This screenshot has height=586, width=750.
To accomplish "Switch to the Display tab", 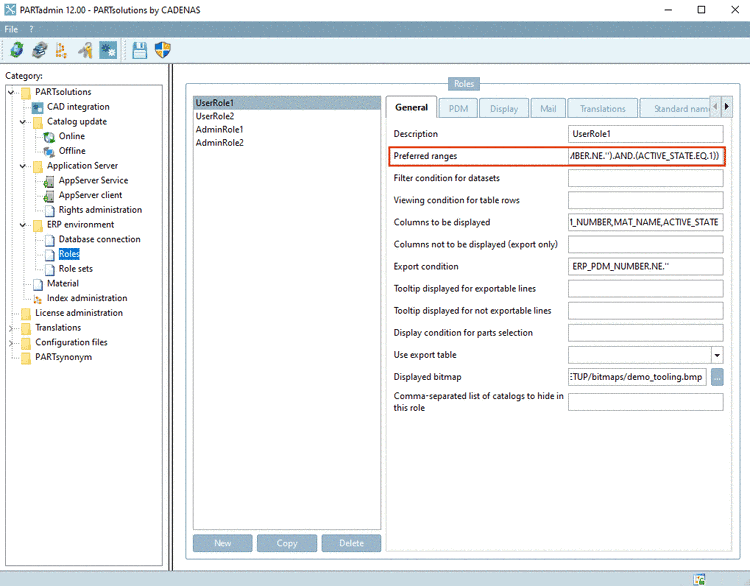I will point(504,109).
